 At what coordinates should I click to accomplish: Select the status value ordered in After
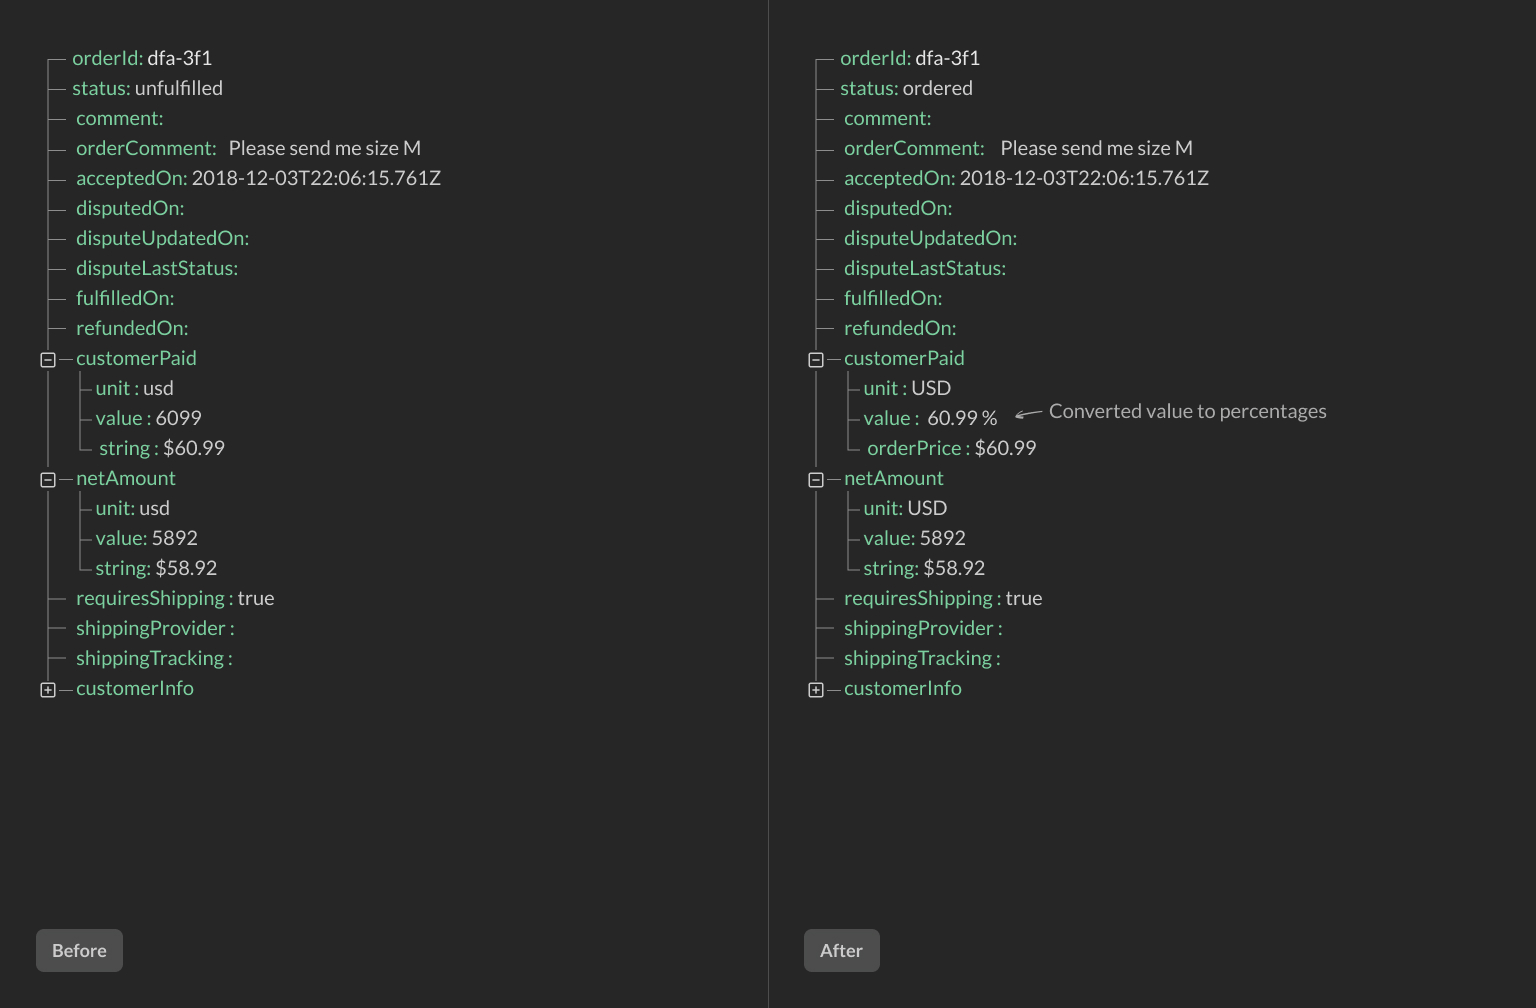[938, 88]
